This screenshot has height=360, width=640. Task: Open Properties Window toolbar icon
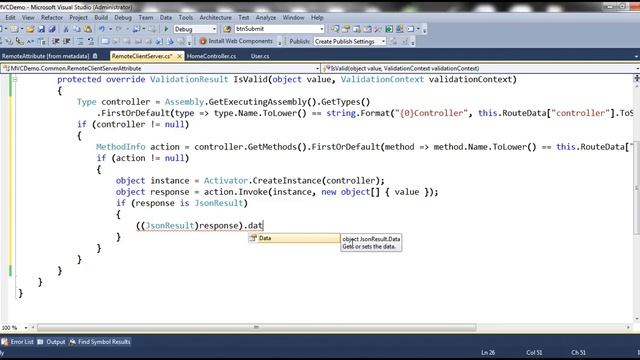click(x=346, y=29)
